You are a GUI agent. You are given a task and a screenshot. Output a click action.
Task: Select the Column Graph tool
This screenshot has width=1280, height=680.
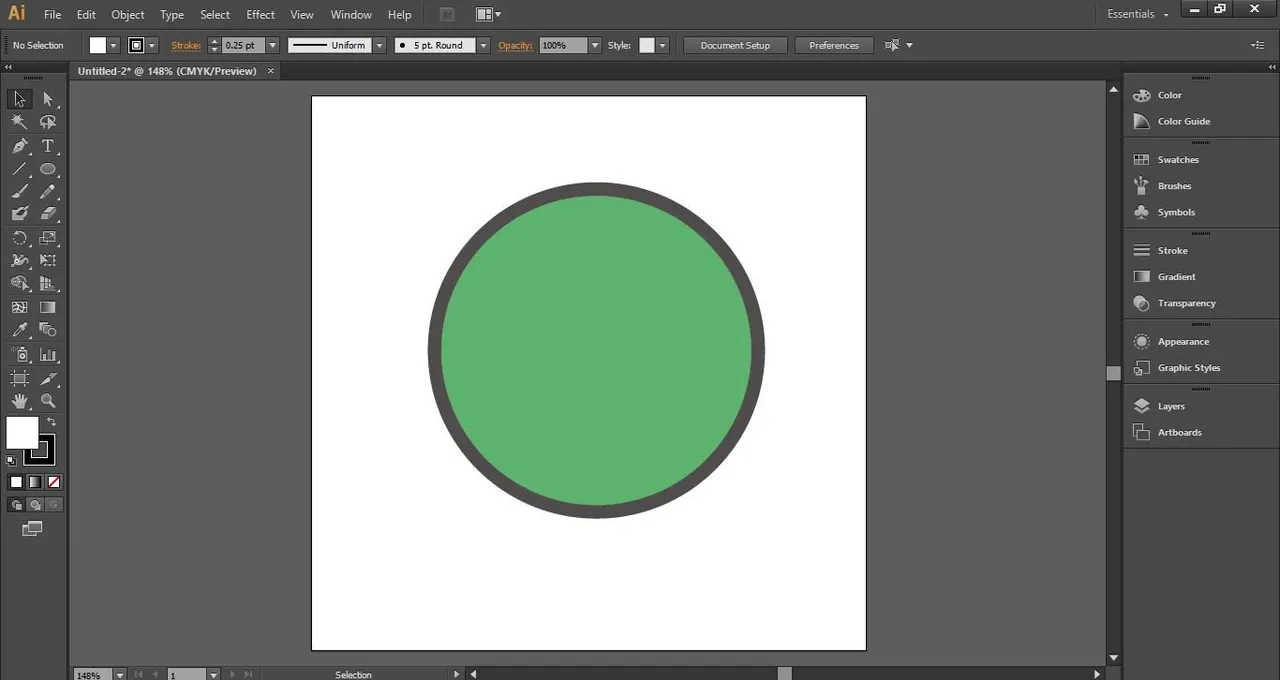pos(48,355)
